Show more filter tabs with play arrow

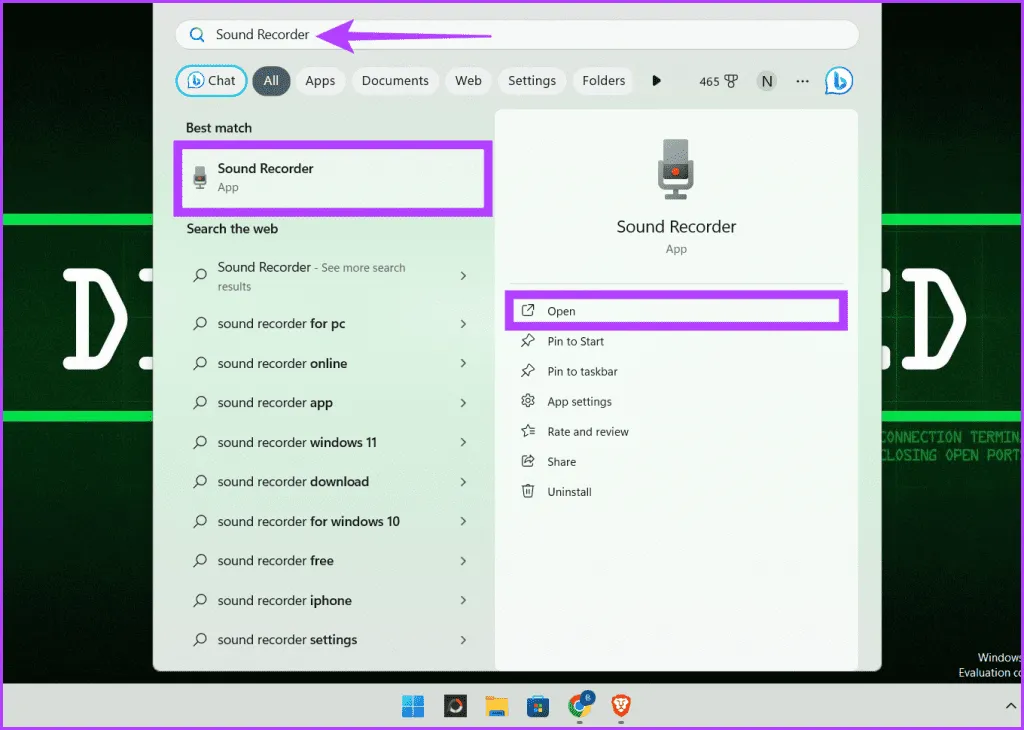point(656,81)
